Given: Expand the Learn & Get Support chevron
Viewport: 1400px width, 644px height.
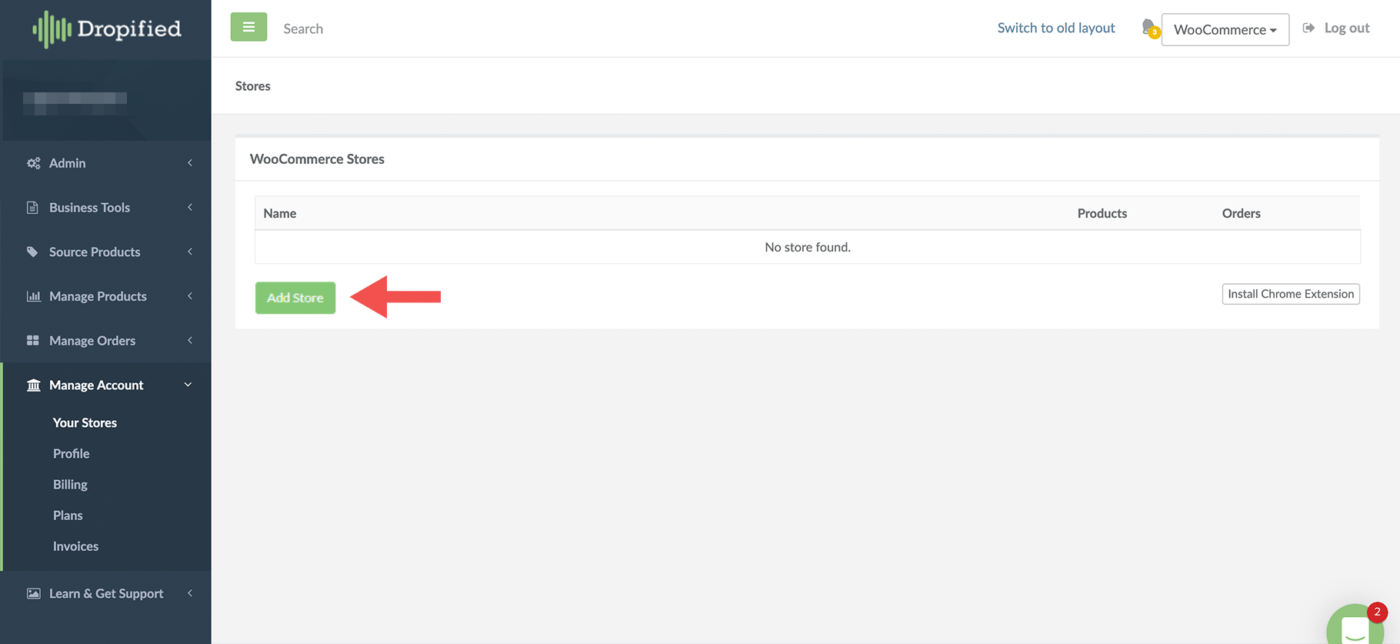Looking at the screenshot, I should [x=190, y=593].
